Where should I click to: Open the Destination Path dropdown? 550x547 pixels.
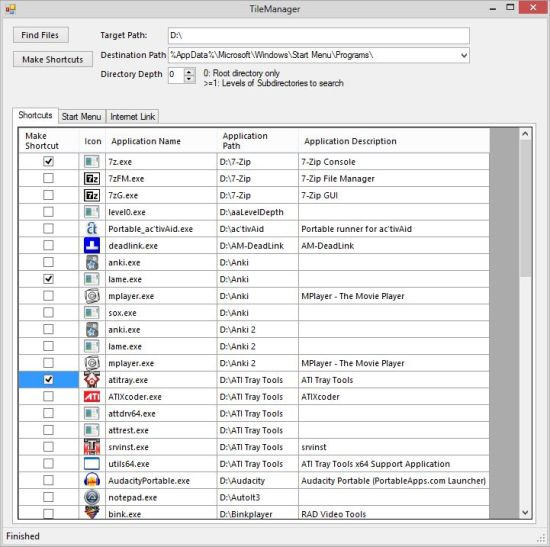(464, 55)
